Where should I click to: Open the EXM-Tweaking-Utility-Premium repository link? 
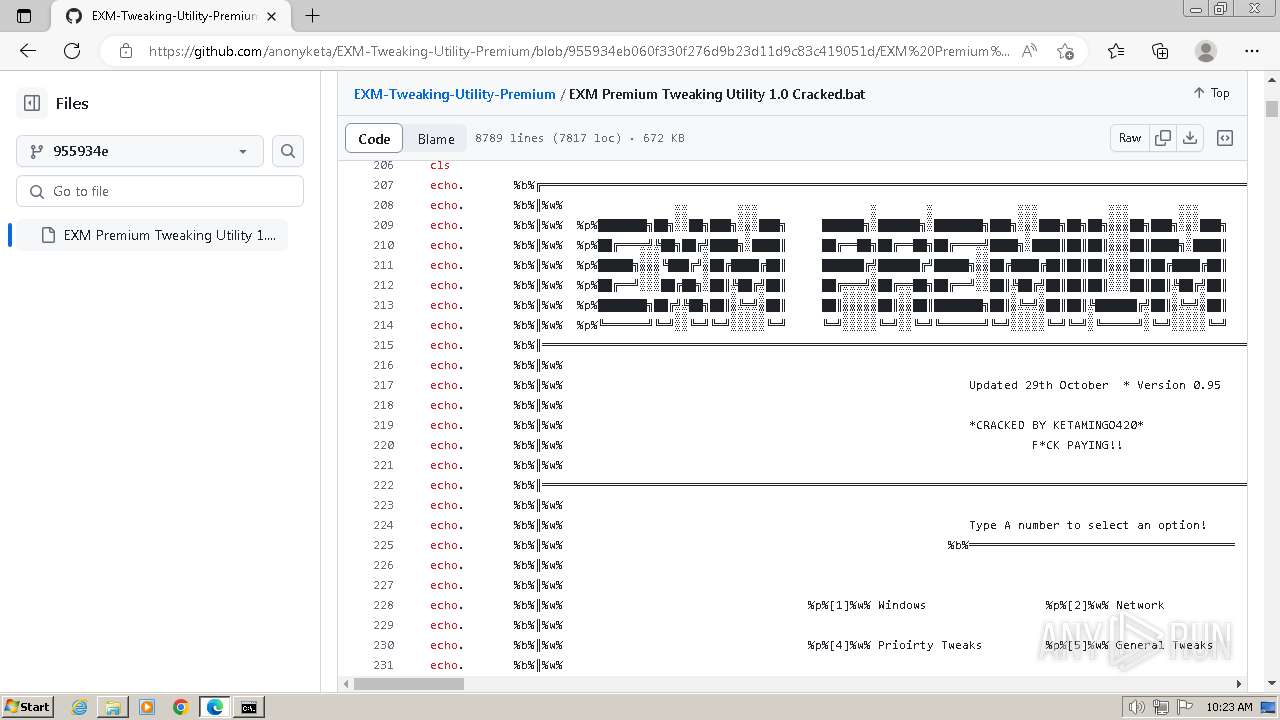(x=454, y=94)
